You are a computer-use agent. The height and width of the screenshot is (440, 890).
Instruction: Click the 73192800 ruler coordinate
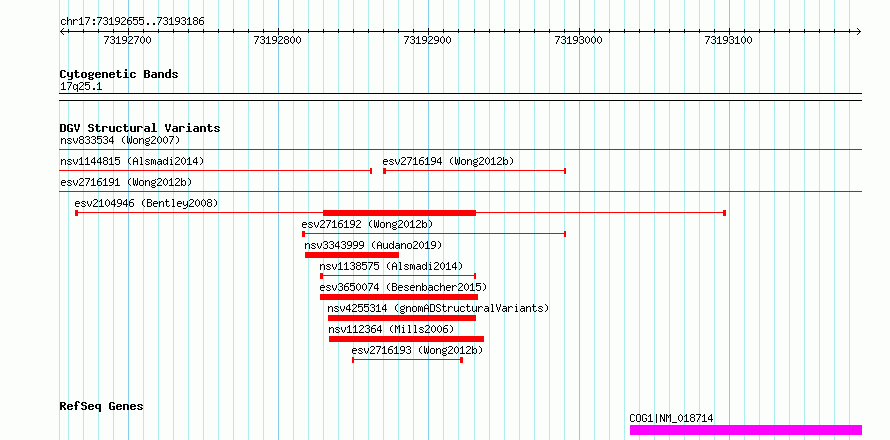278,41
